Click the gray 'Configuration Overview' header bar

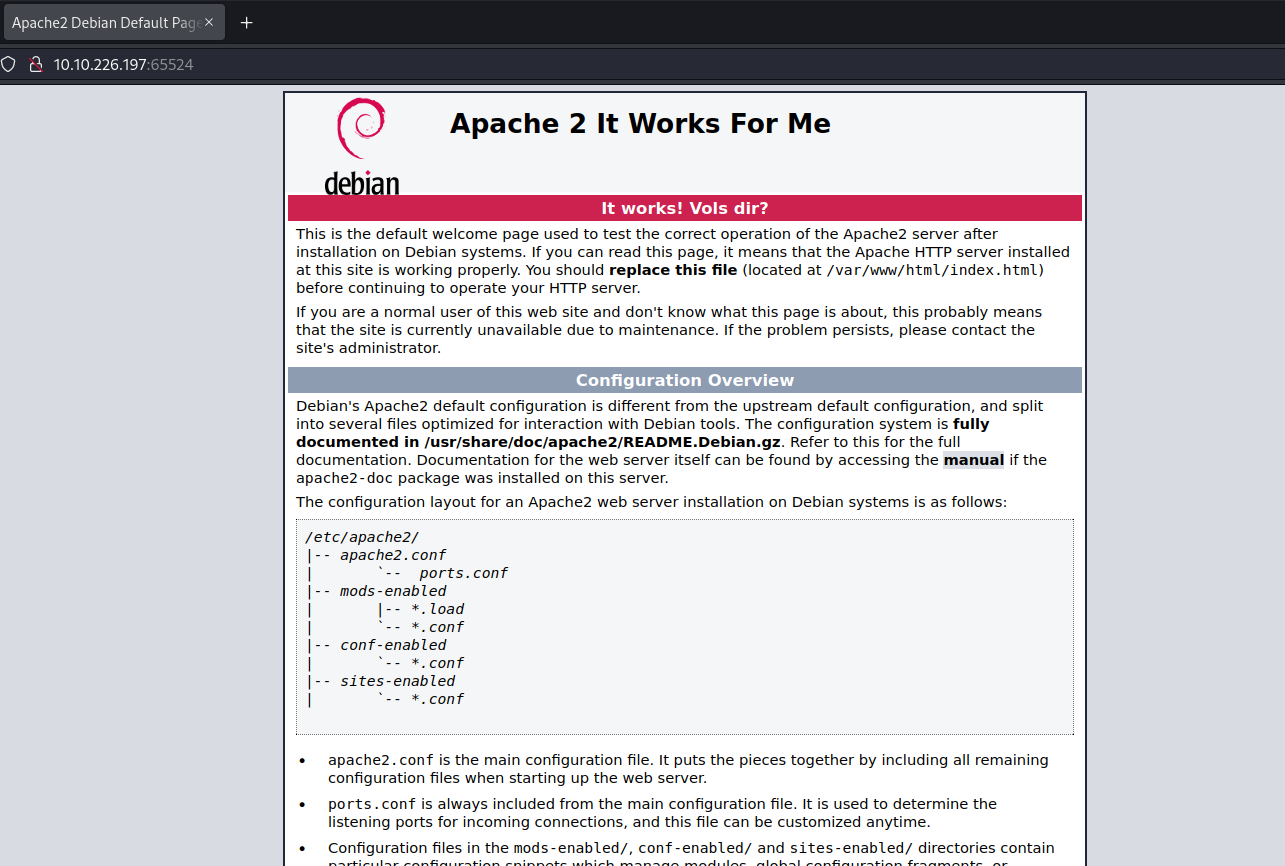(684, 379)
